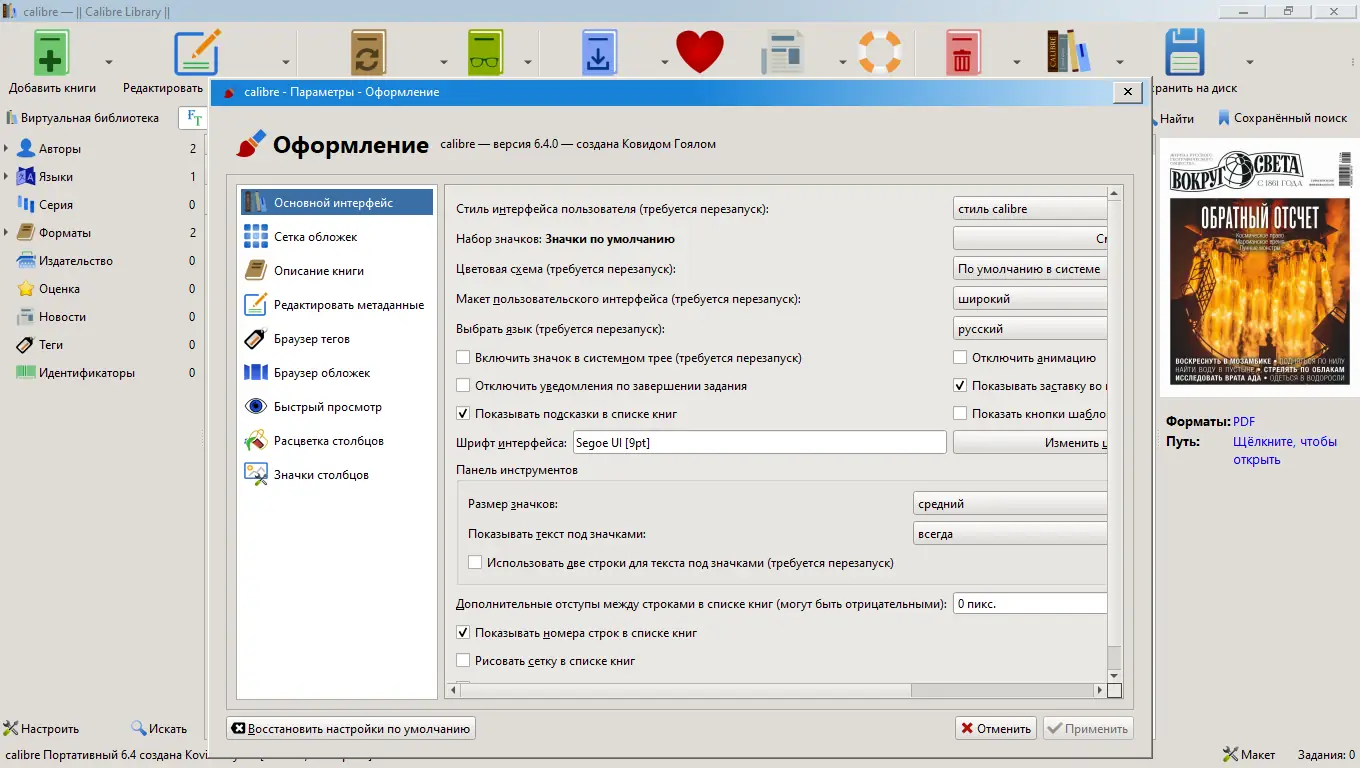Click the Изменить font button
Image resolution: width=1360 pixels, height=768 pixels.
1030,442
